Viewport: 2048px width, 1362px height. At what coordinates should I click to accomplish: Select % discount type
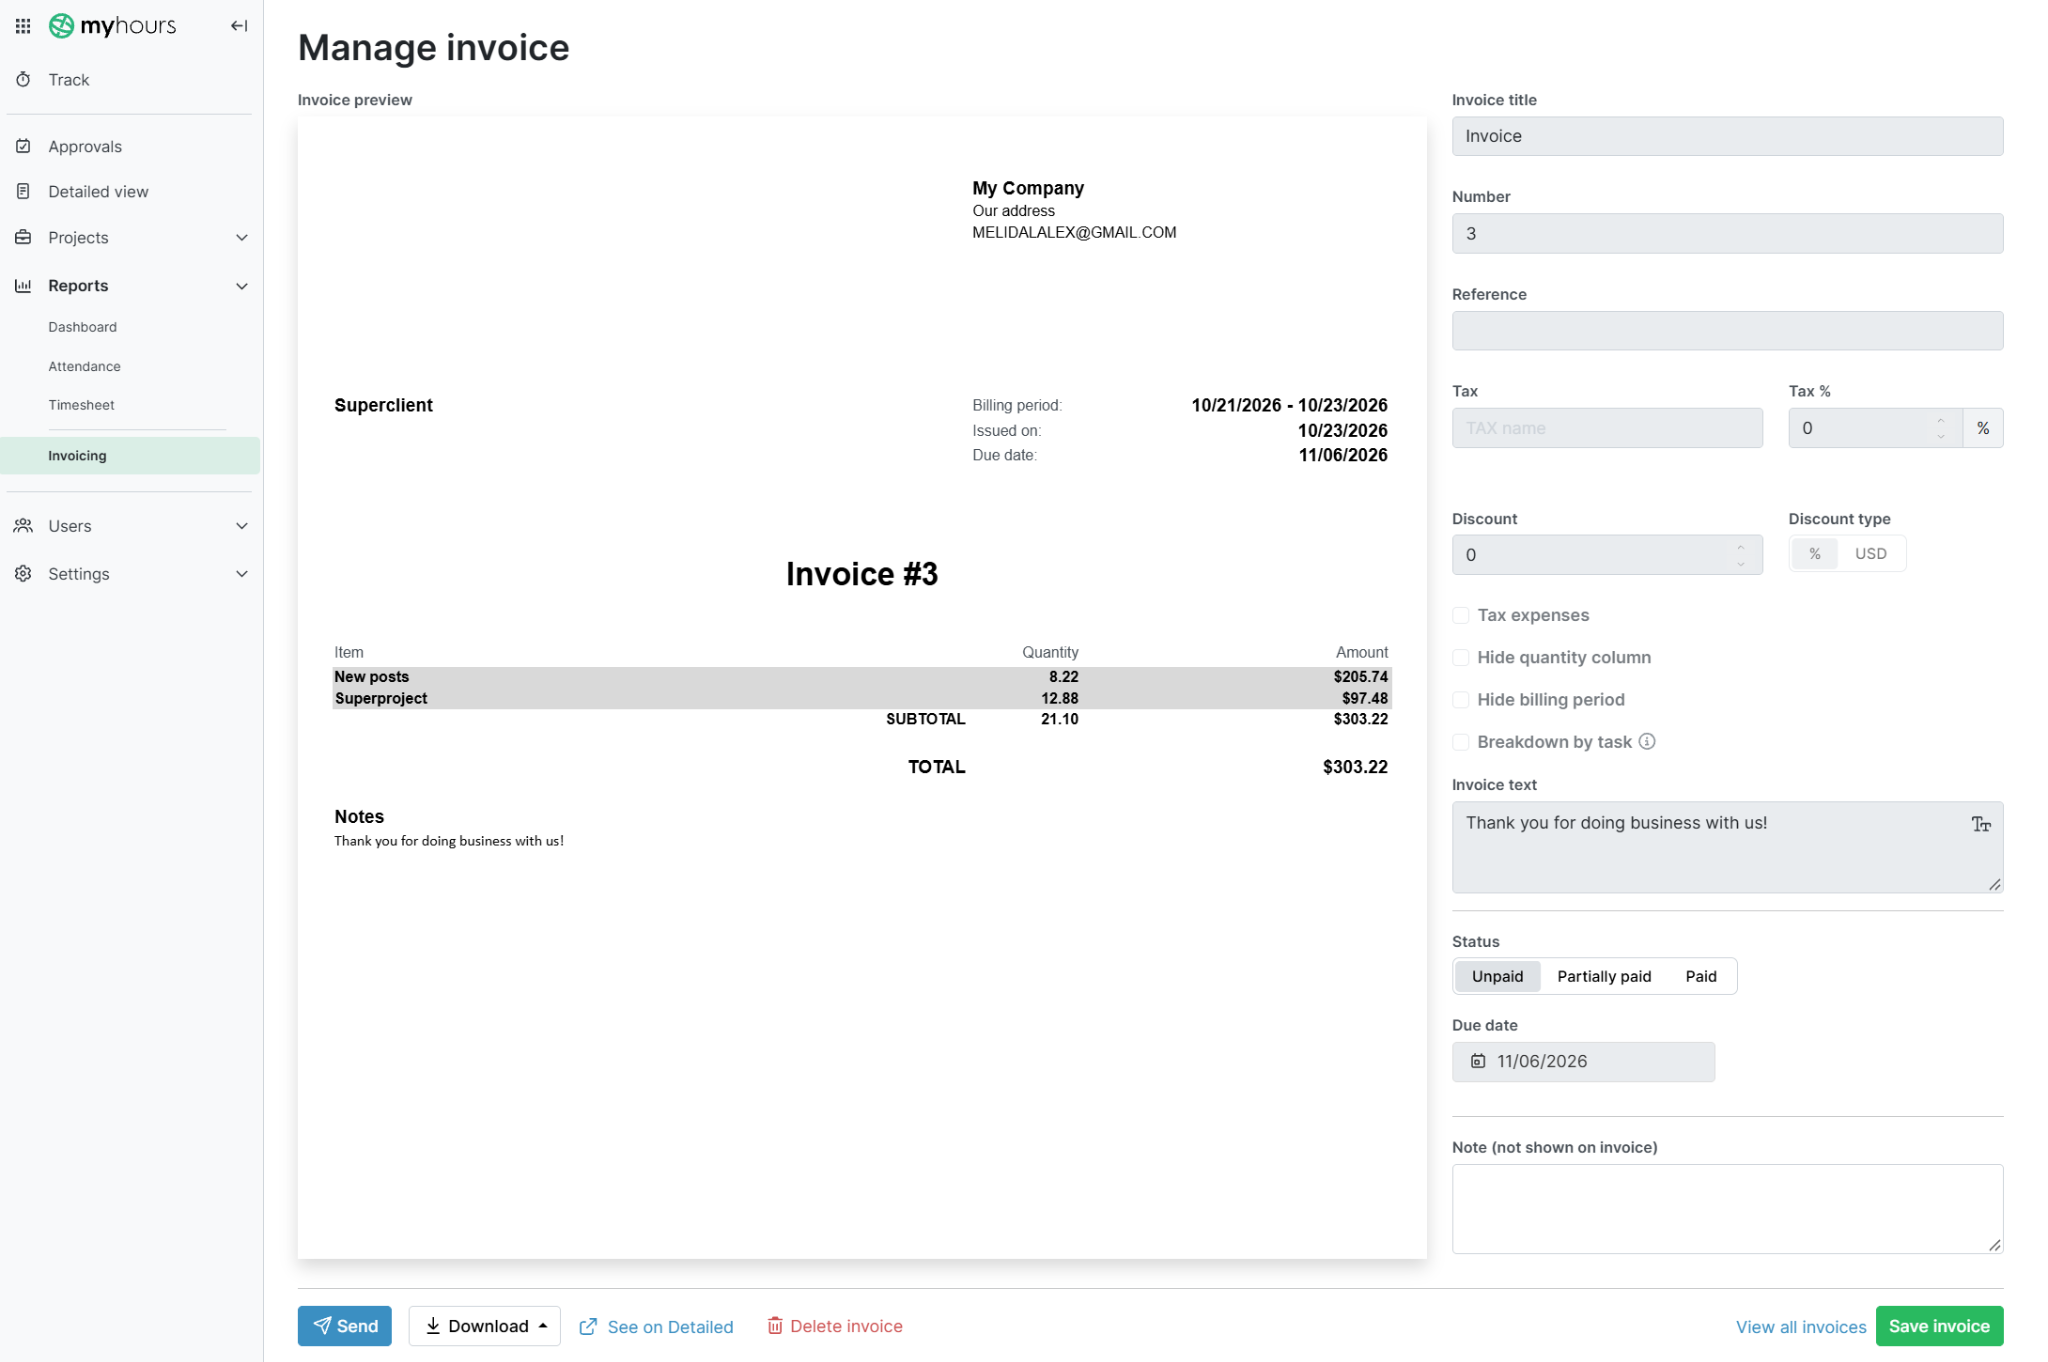pos(1814,553)
